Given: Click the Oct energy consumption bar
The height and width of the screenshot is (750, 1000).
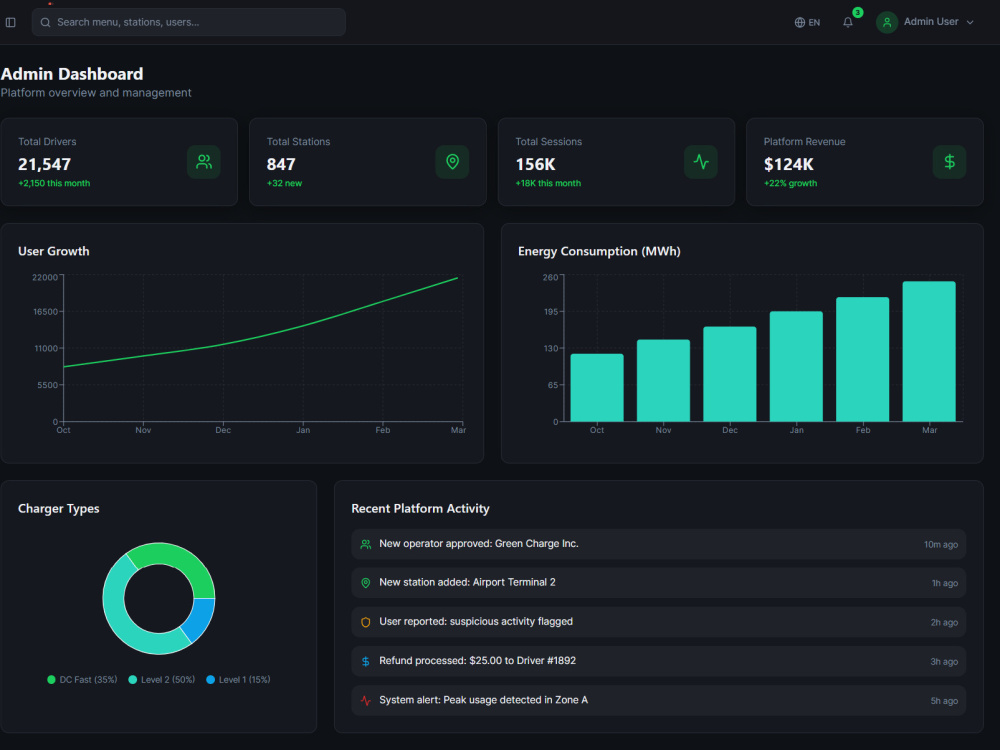Looking at the screenshot, I should click(597, 388).
